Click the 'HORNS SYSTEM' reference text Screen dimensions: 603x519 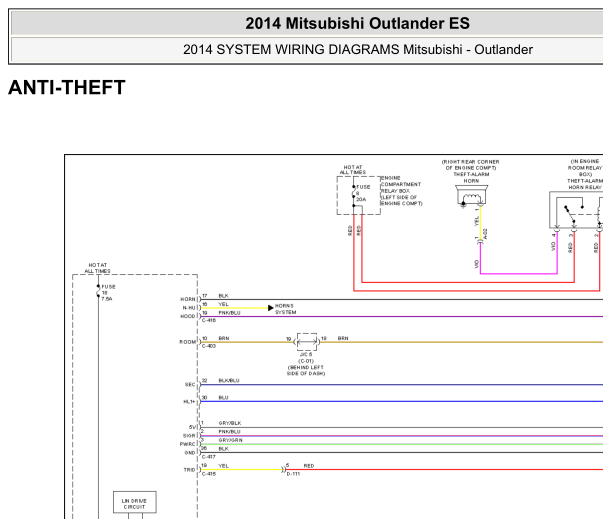pyautogui.click(x=285, y=309)
